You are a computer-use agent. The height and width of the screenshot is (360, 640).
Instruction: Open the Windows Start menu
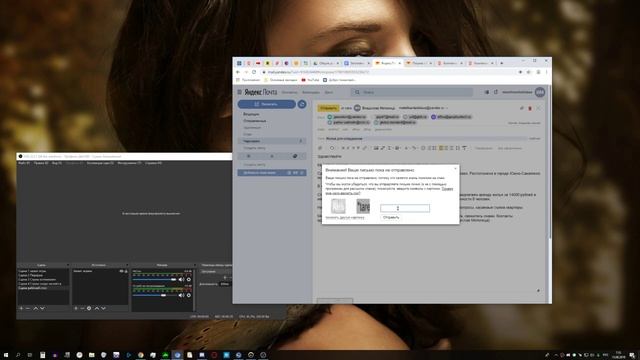(6, 355)
